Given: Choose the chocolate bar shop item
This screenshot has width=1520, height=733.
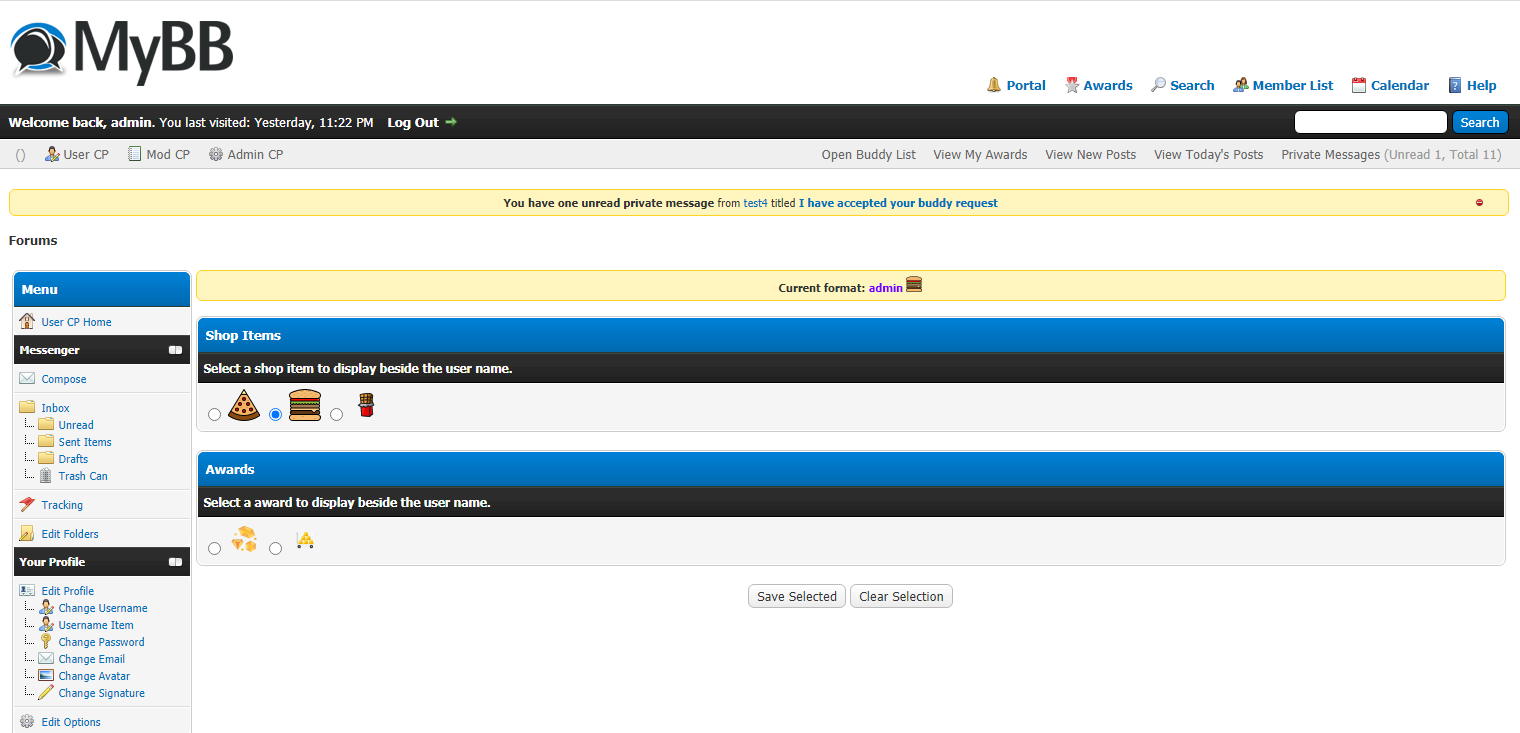Looking at the screenshot, I should pyautogui.click(x=337, y=414).
